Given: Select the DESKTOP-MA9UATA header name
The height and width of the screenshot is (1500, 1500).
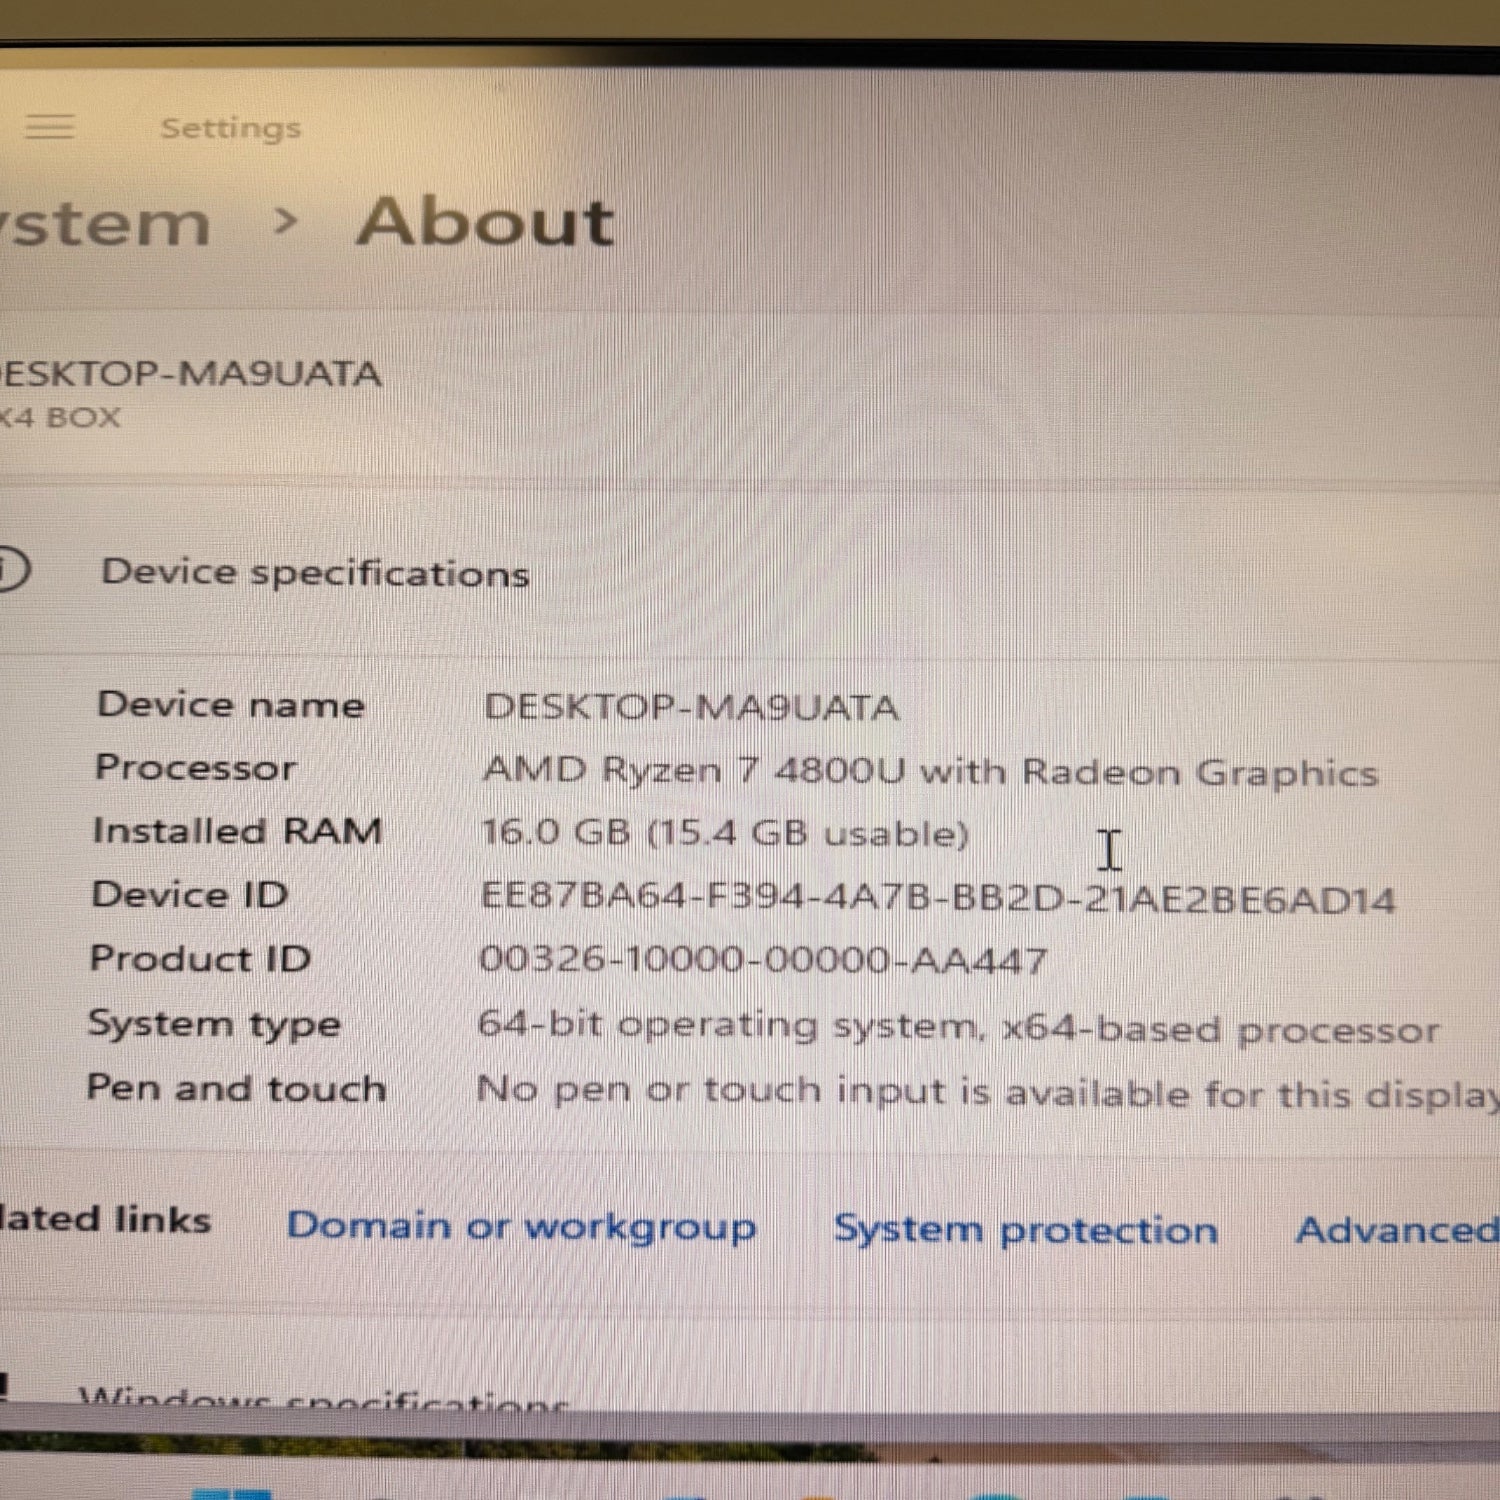Looking at the screenshot, I should click(x=191, y=374).
